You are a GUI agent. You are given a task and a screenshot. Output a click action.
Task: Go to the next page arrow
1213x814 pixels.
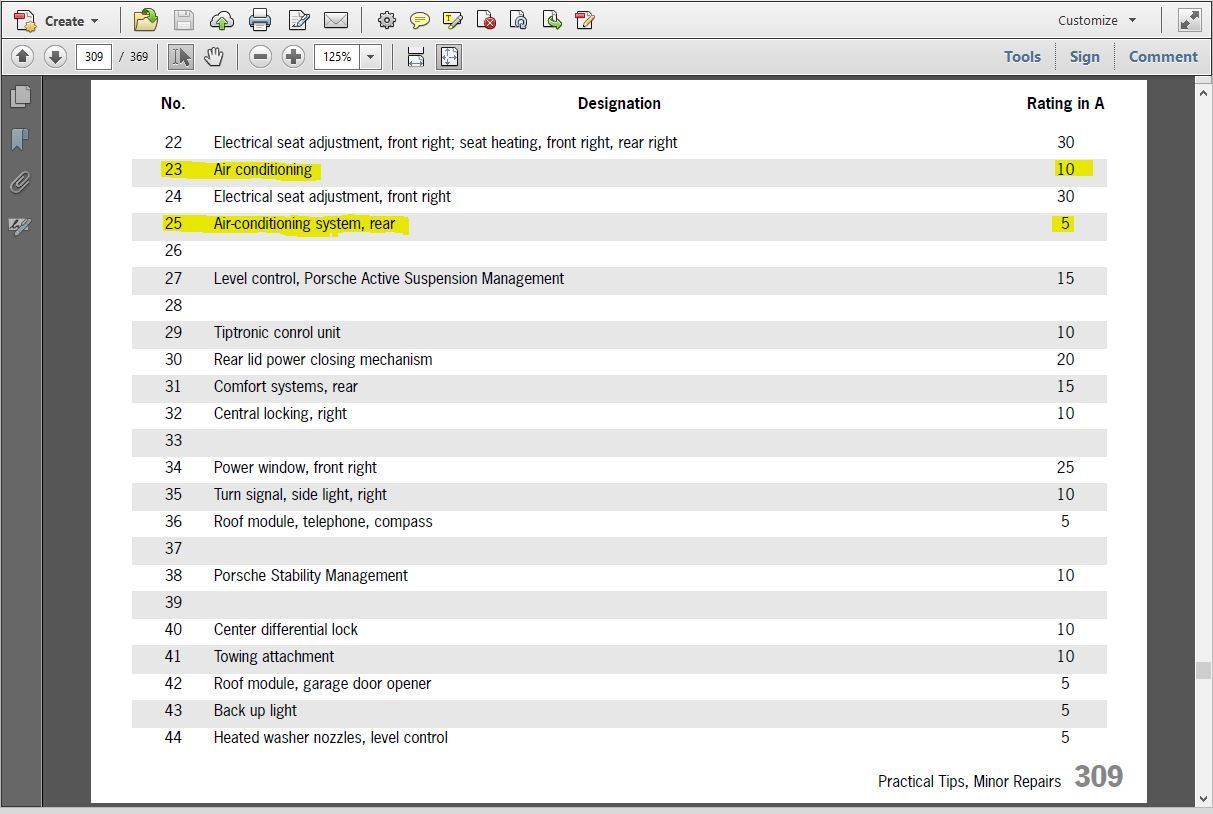point(55,57)
